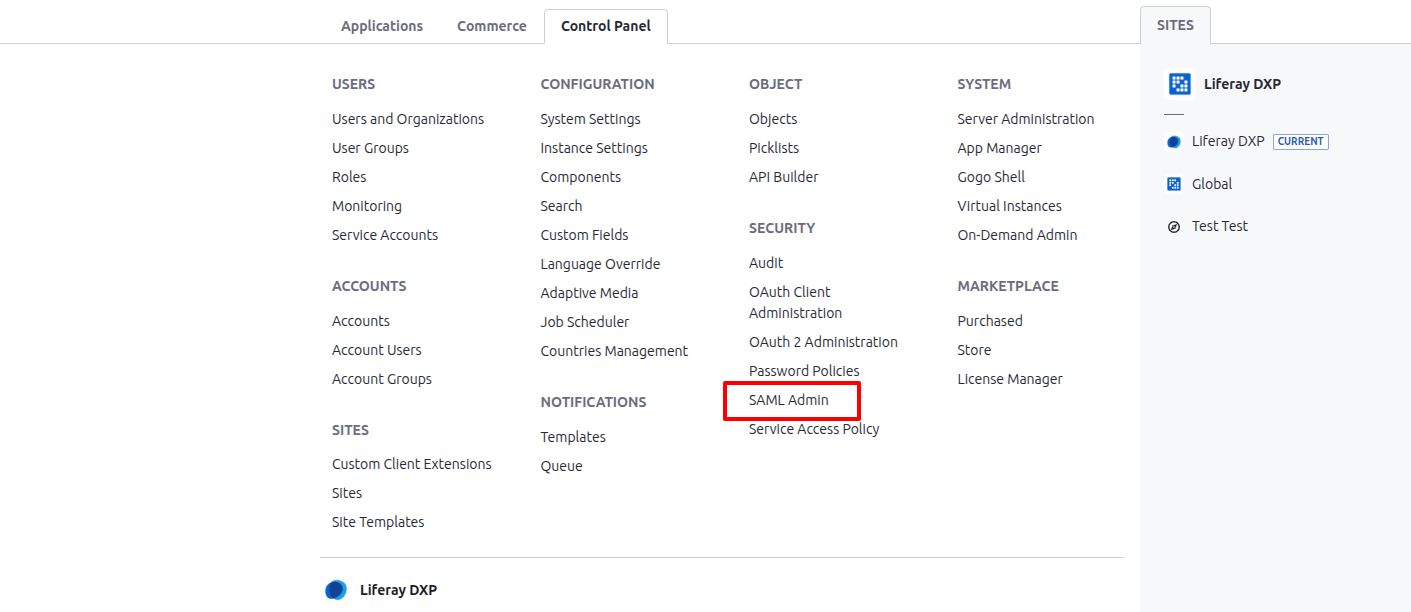1411x612 pixels.
Task: Open Instance Settings
Action: [x=594, y=148]
